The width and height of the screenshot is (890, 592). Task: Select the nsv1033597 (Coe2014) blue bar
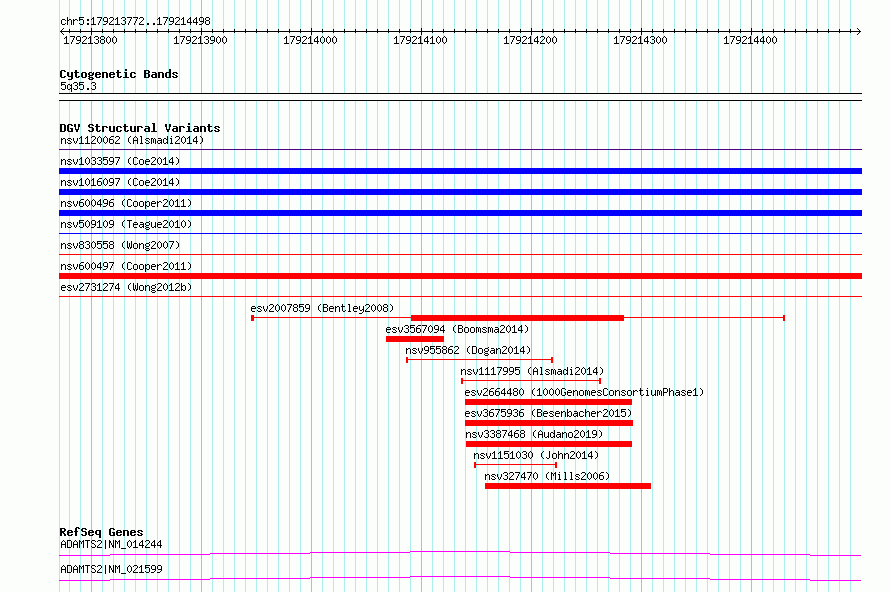pyautogui.click(x=460, y=171)
